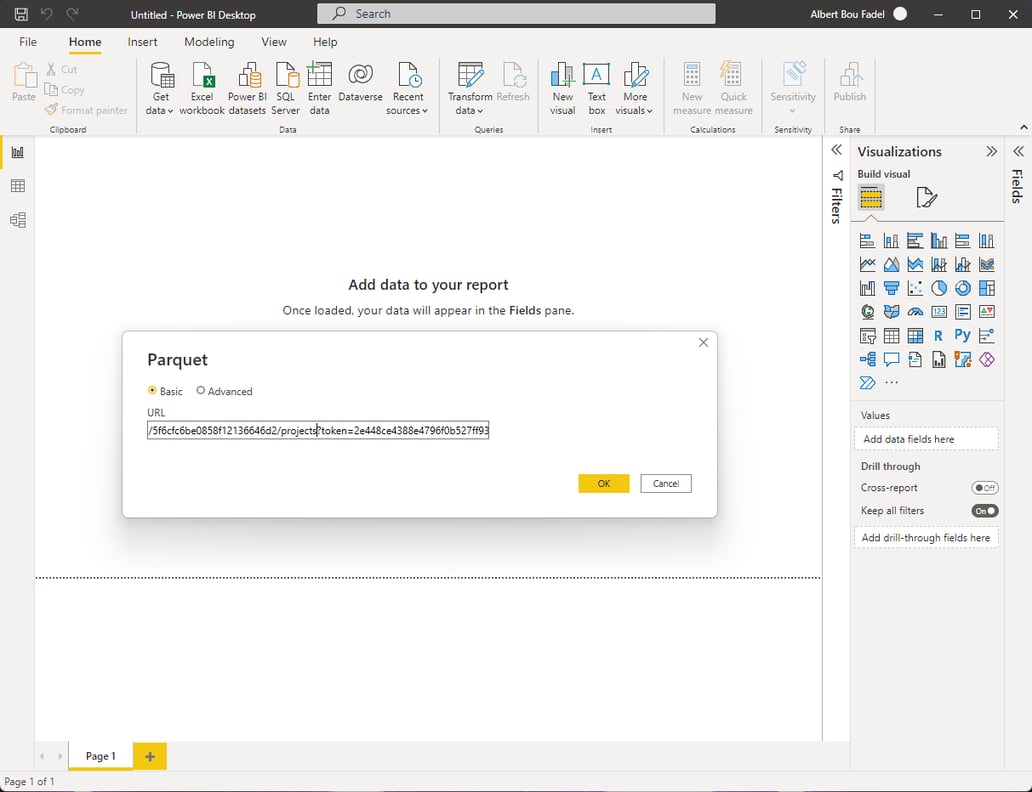Select the treemap visual
The width and height of the screenshot is (1032, 792).
(x=986, y=288)
